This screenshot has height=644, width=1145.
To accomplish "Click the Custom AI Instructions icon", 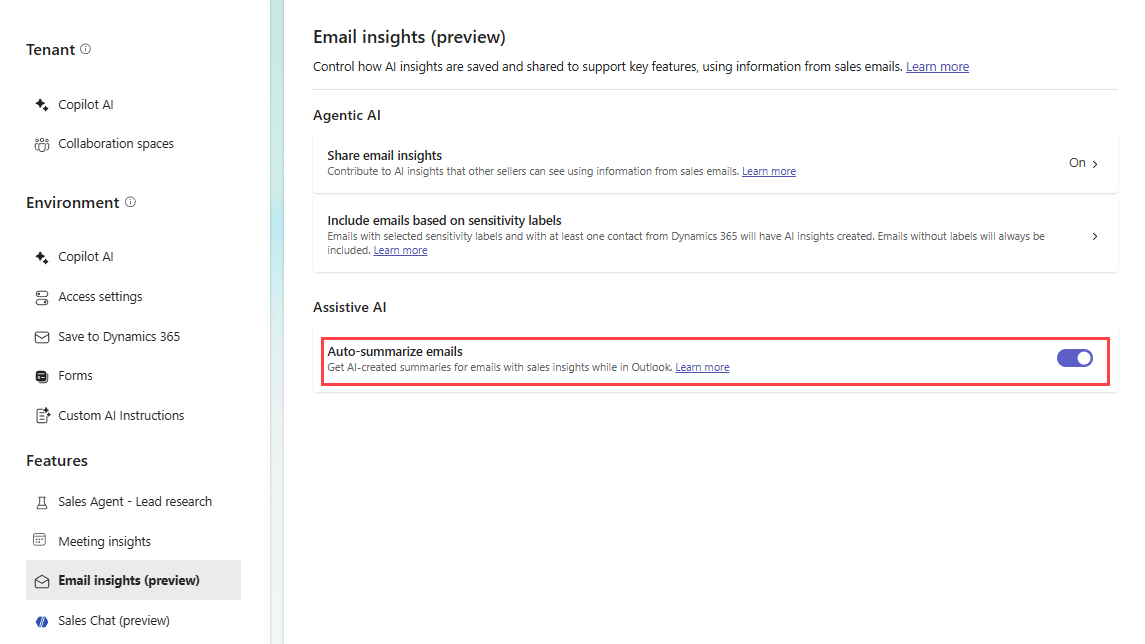I will pos(41,415).
